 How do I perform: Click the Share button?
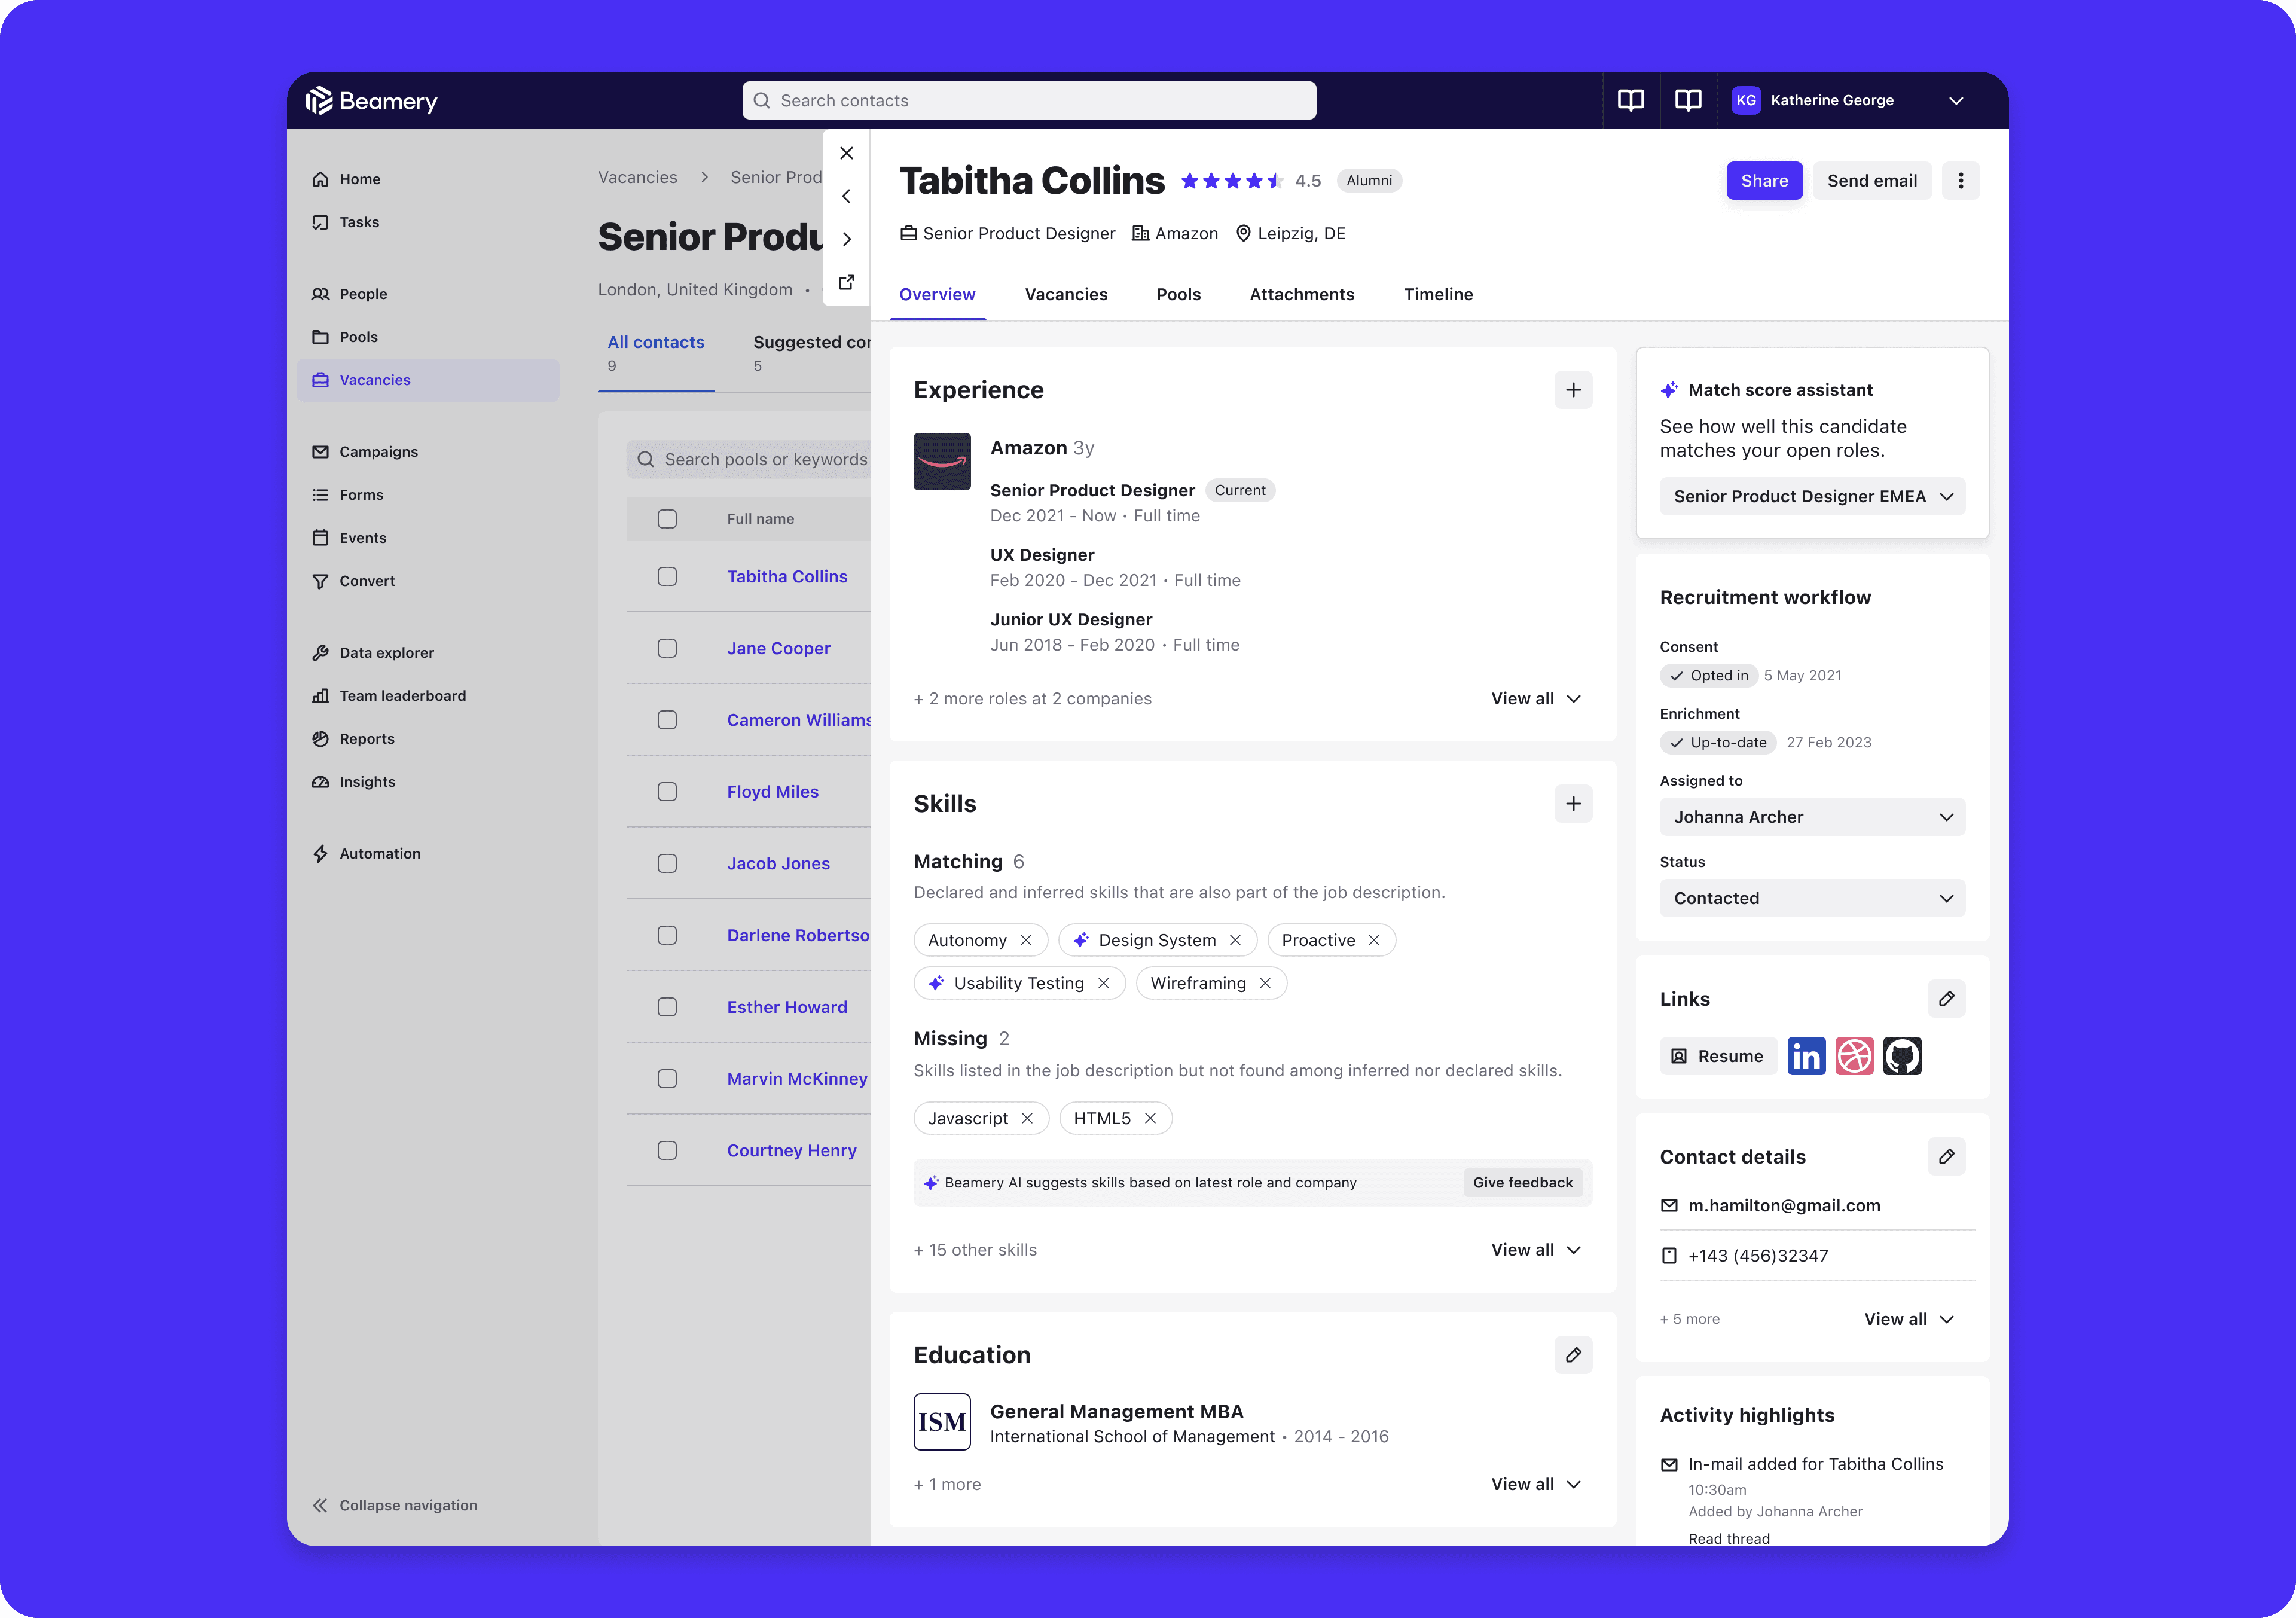tap(1764, 181)
